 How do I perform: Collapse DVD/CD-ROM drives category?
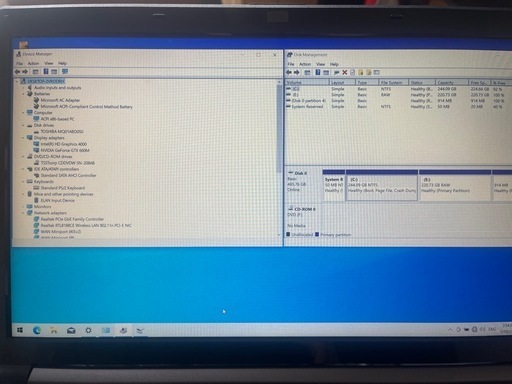[24, 156]
